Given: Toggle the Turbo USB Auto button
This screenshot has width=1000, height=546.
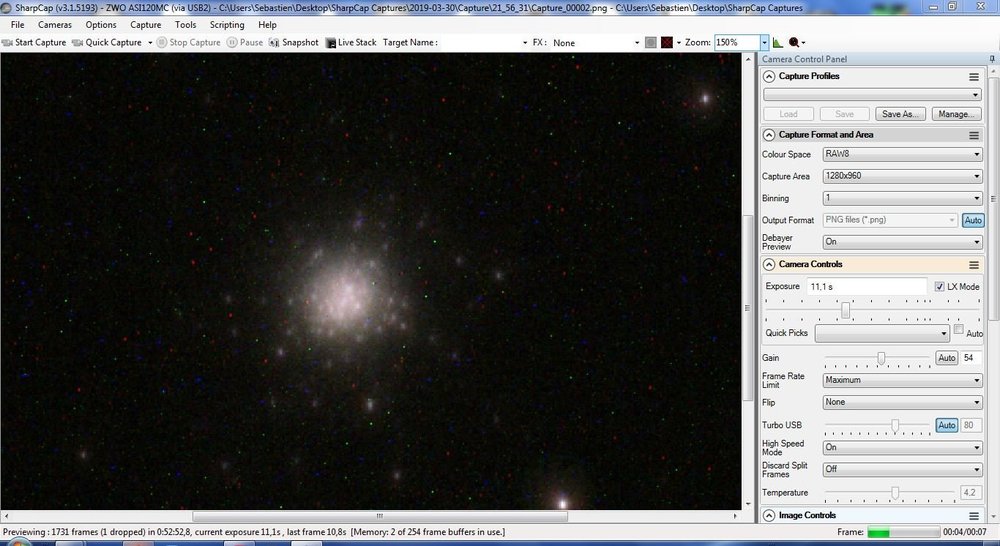Looking at the screenshot, I should [x=946, y=425].
